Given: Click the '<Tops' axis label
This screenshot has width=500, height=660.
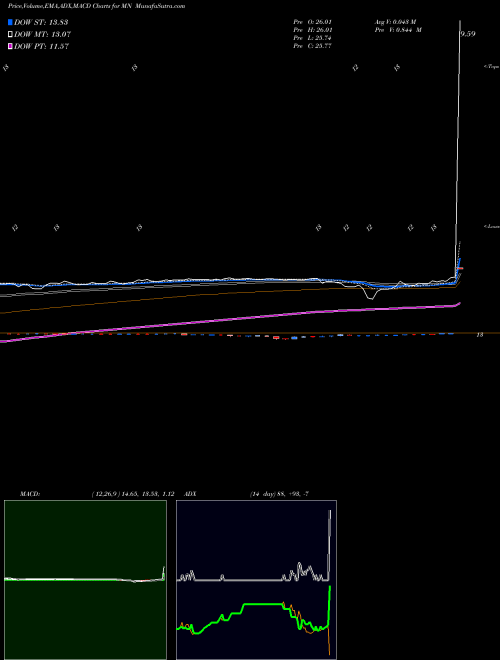Looking at the screenshot, I should click(491, 67).
